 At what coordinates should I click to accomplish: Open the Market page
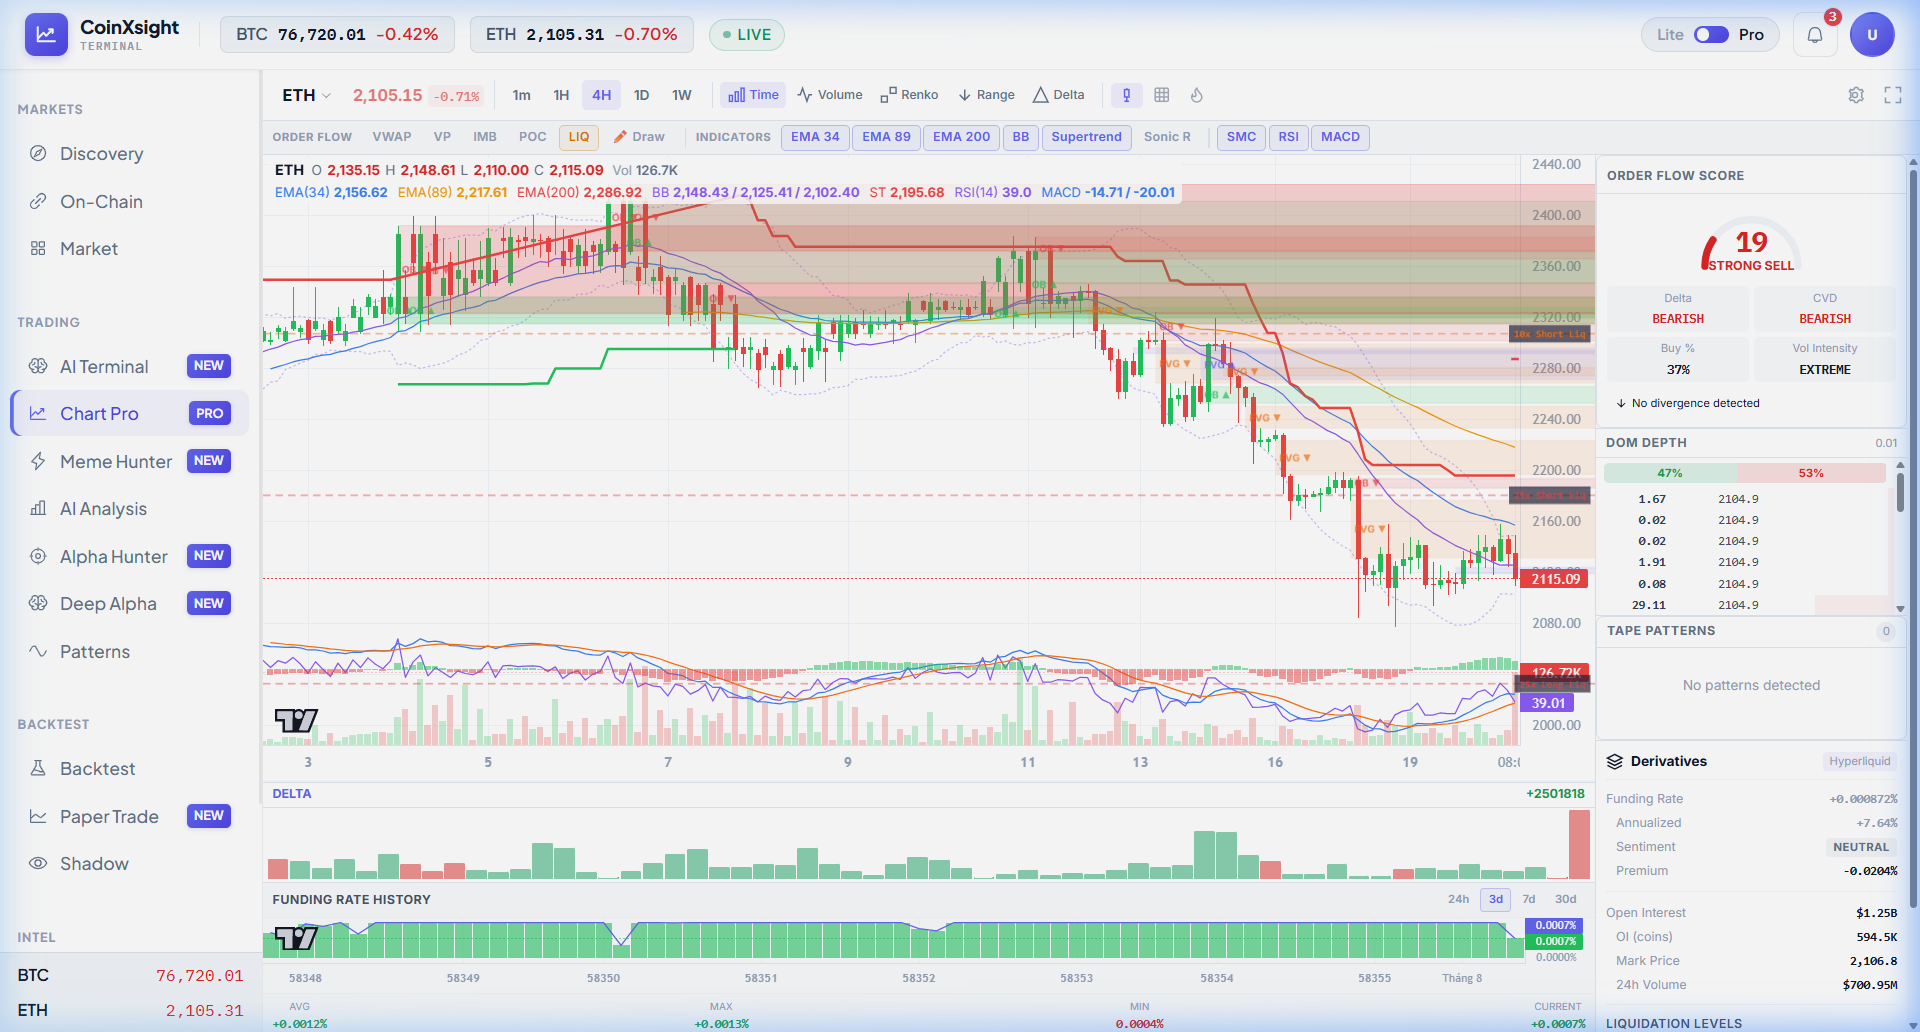130,249
